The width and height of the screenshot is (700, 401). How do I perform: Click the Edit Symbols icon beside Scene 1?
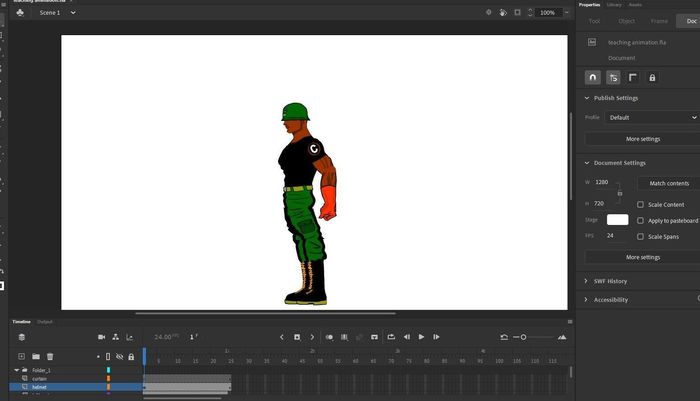point(20,13)
